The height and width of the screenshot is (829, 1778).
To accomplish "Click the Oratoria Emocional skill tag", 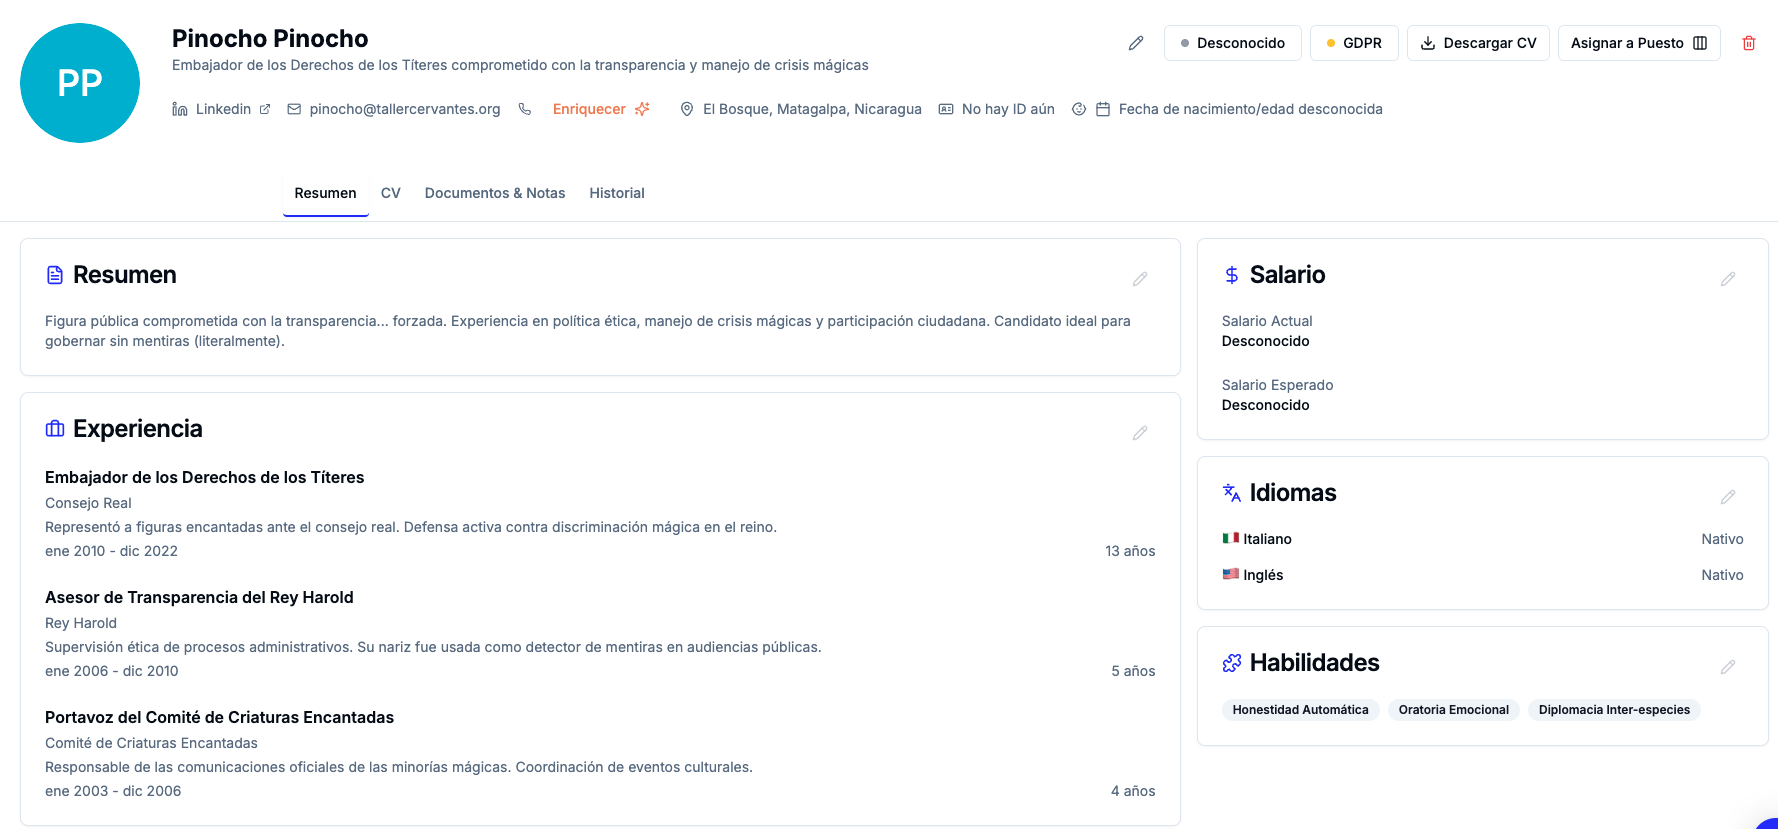I will 1454,710.
